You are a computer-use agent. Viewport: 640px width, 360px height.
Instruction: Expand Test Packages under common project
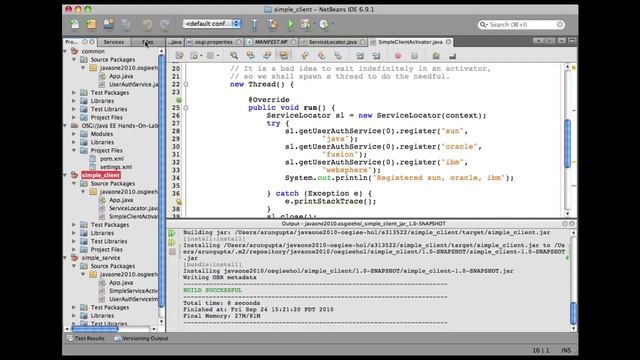pos(74,93)
